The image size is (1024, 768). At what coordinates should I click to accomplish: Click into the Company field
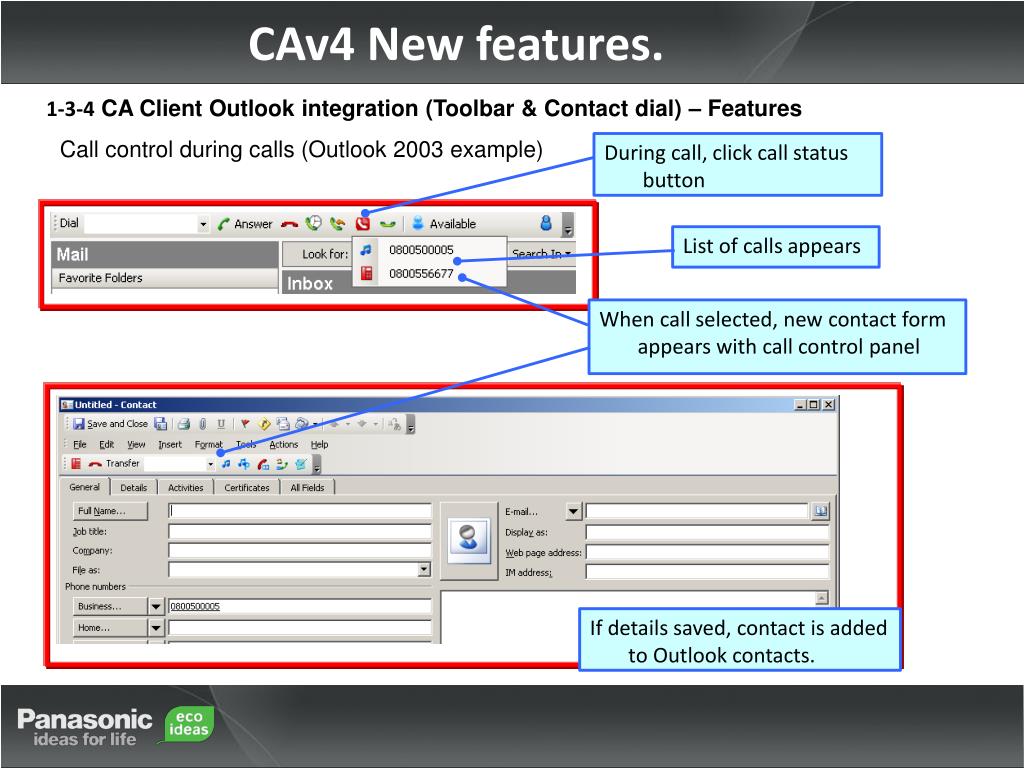pos(300,551)
